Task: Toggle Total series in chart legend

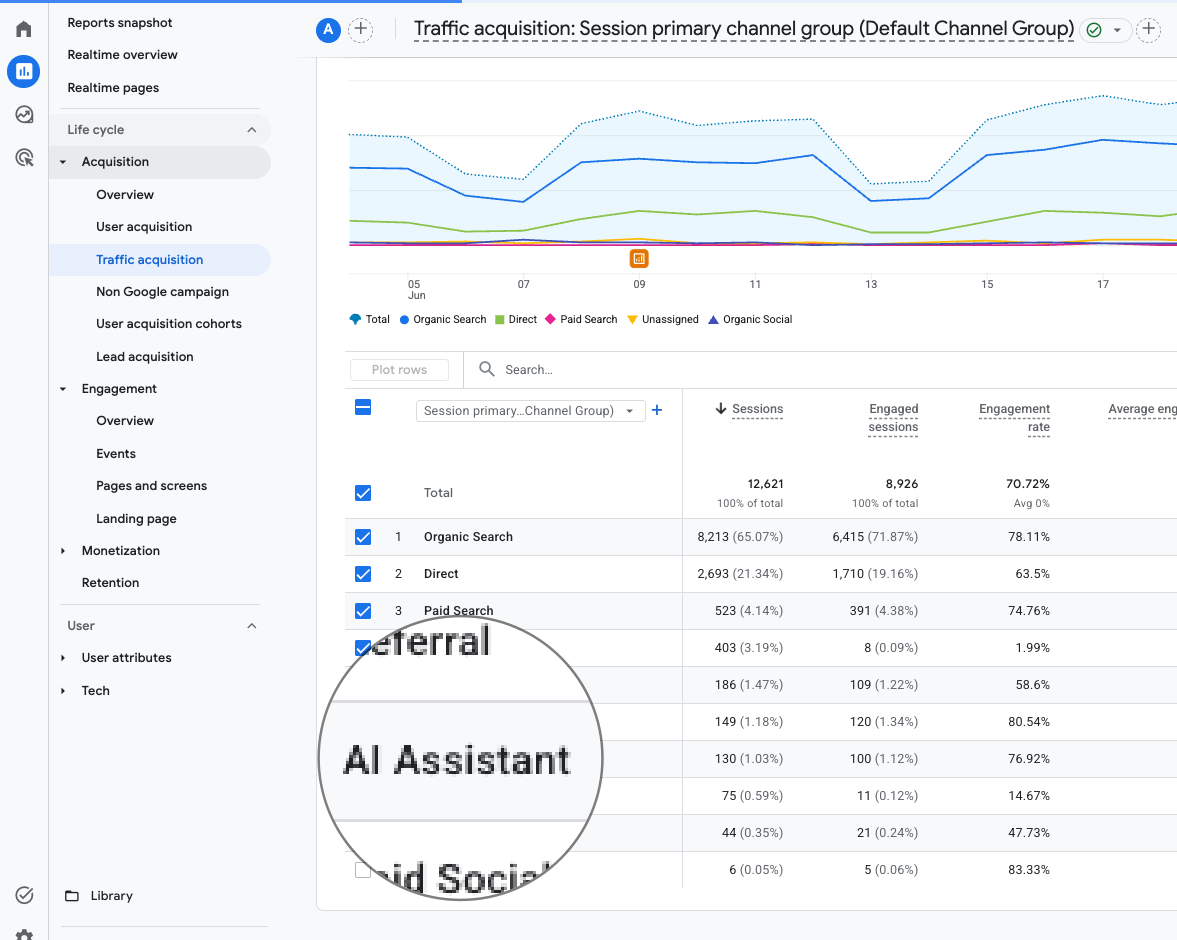Action: coord(370,319)
